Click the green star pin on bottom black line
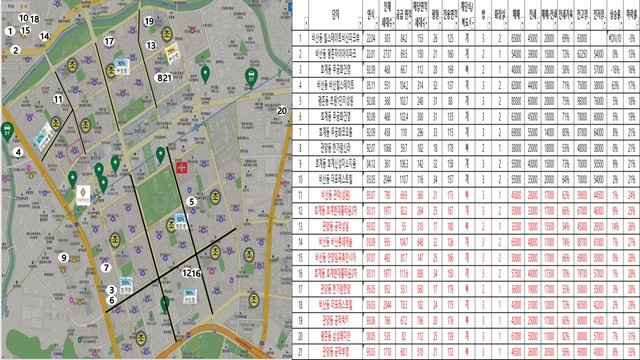 point(165,304)
